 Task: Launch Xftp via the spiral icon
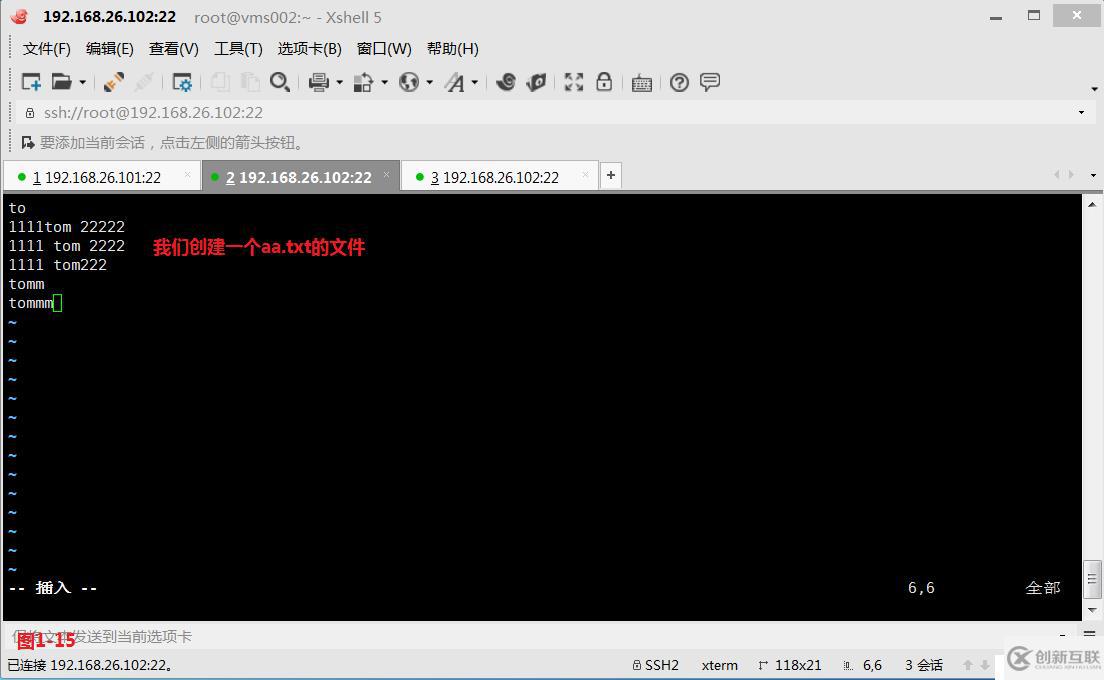coord(506,82)
